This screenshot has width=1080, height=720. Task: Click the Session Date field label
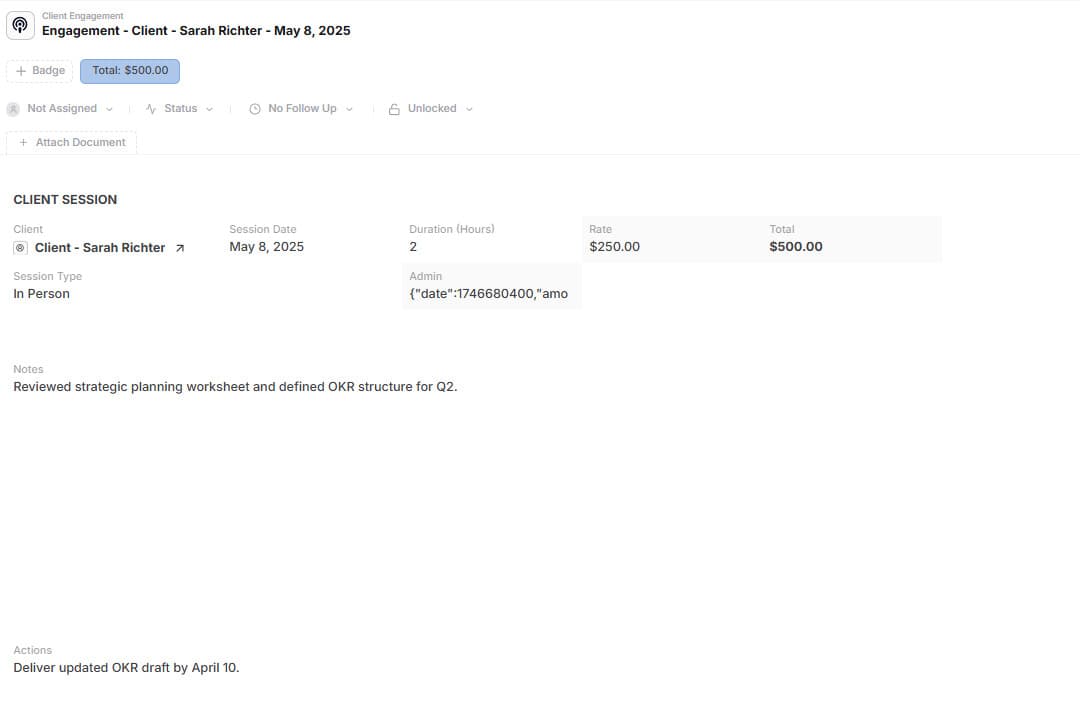(x=262, y=229)
